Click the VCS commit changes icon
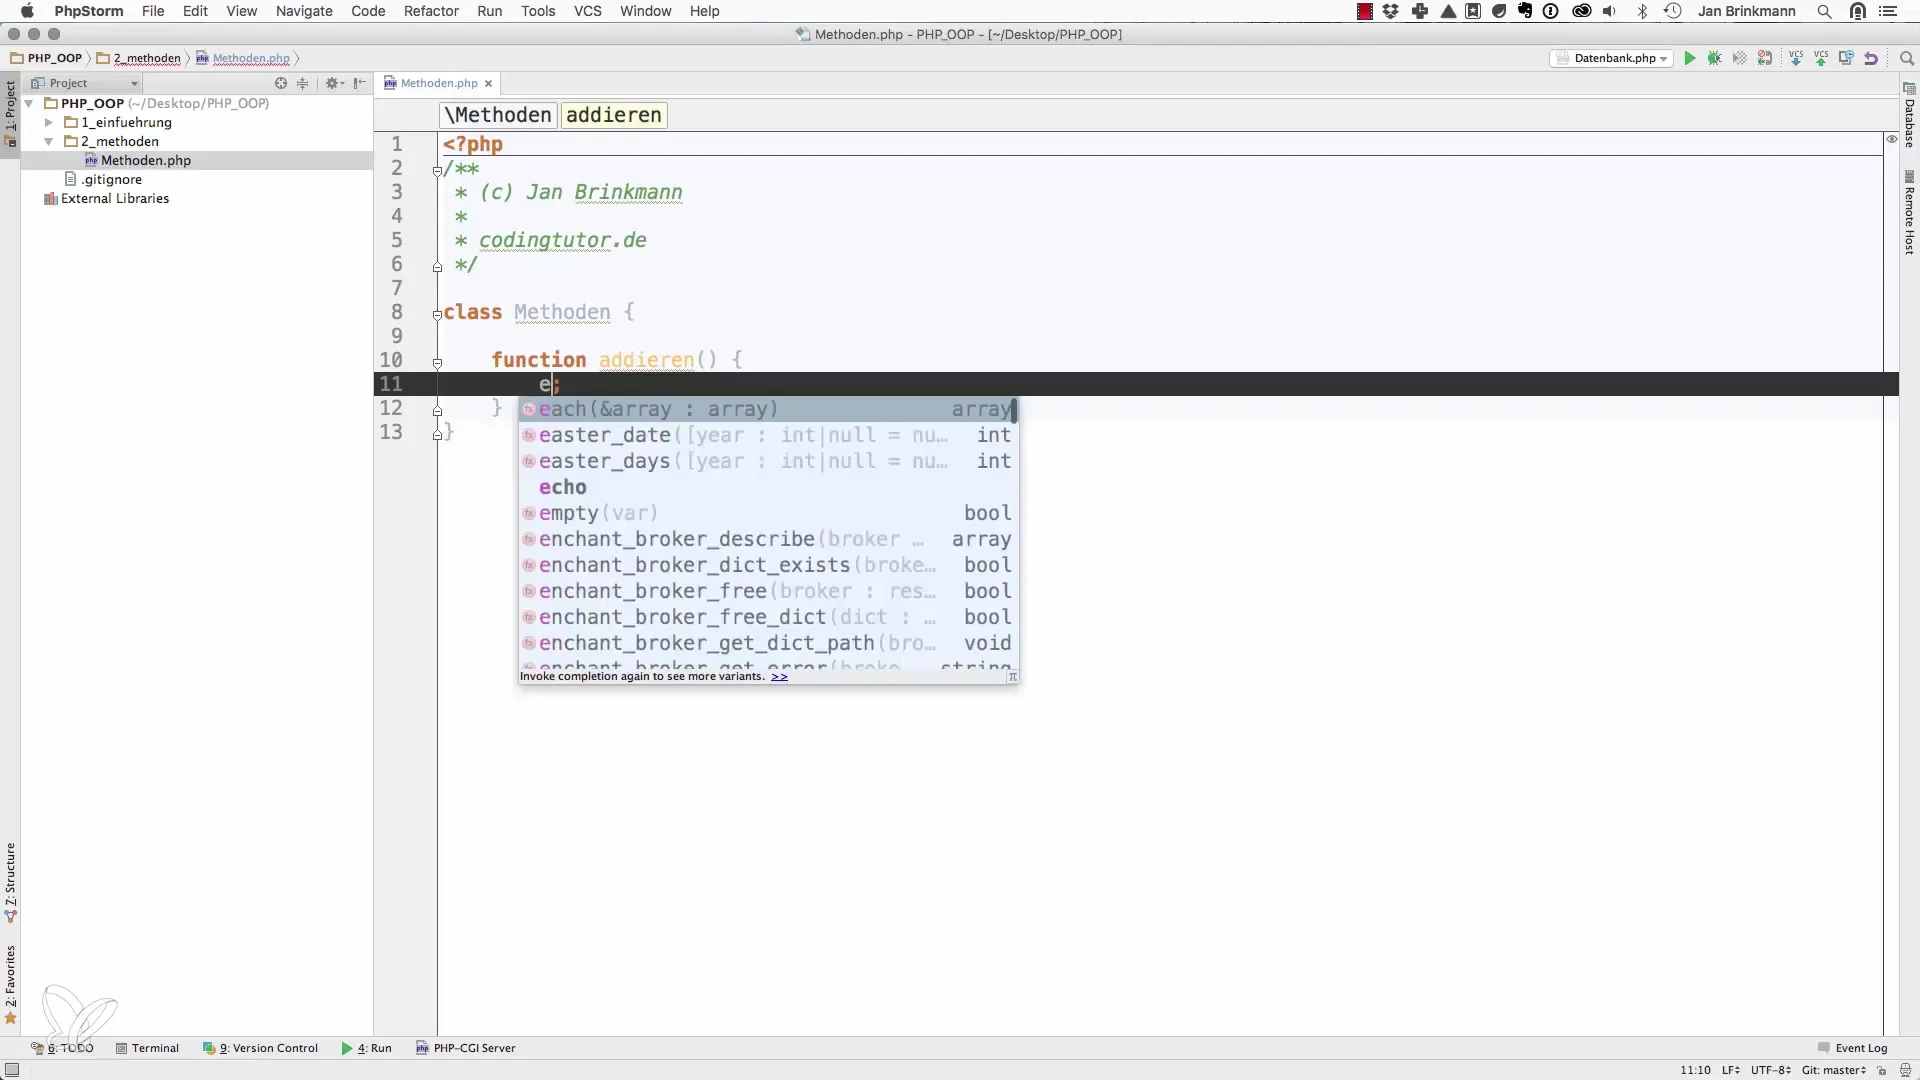This screenshot has height=1080, width=1920. click(1821, 59)
